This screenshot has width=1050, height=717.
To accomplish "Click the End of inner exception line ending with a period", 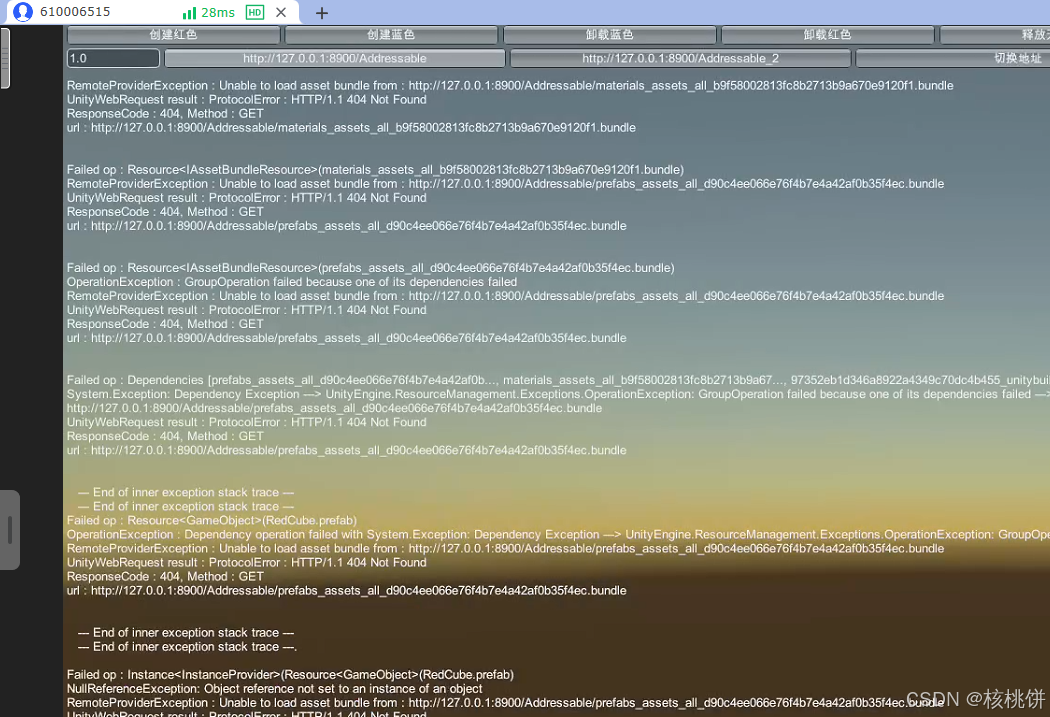I will pyautogui.click(x=188, y=647).
